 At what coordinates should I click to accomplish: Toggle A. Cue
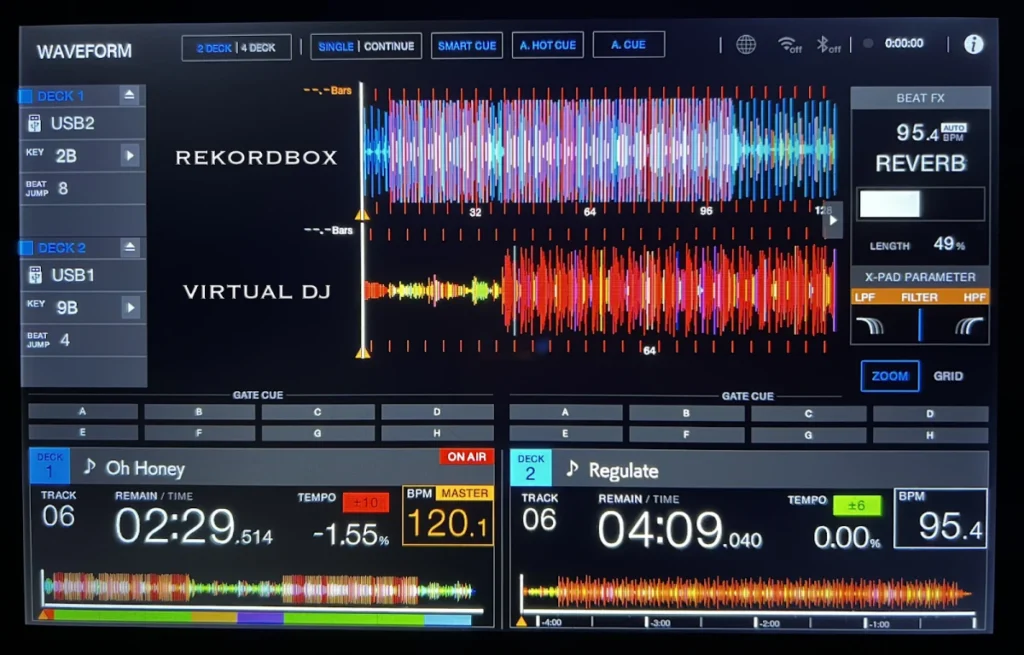coord(628,44)
